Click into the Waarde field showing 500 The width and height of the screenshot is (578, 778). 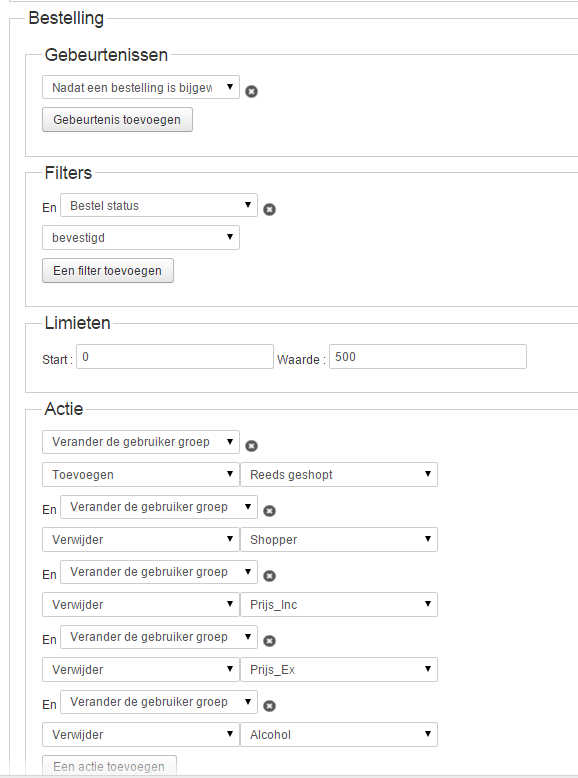point(428,357)
